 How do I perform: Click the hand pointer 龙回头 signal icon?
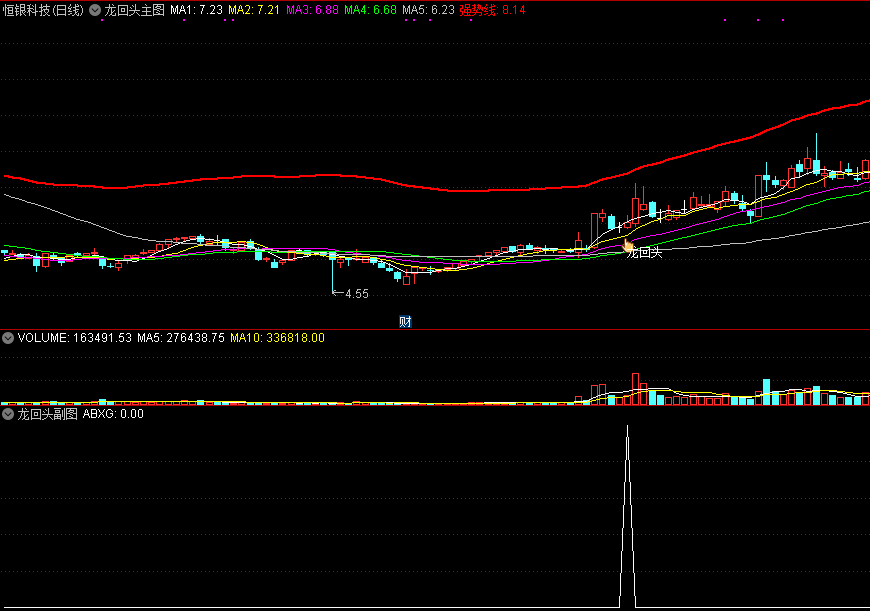(x=628, y=246)
